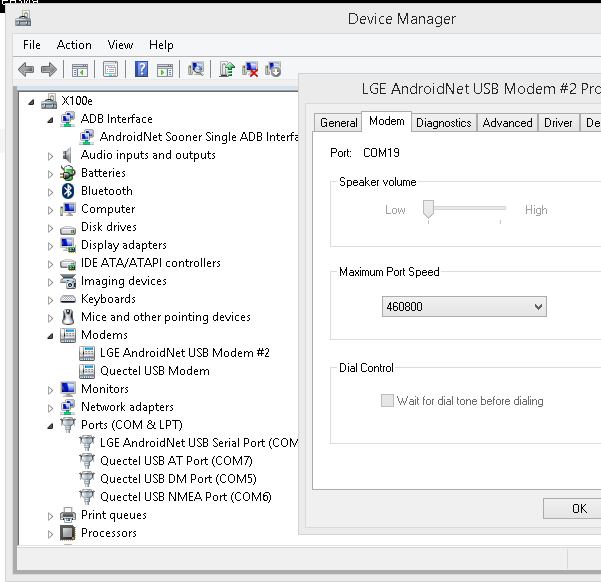601x582 pixels.
Task: Toggle the Show/Hide console tree icon
Action: 79,69
